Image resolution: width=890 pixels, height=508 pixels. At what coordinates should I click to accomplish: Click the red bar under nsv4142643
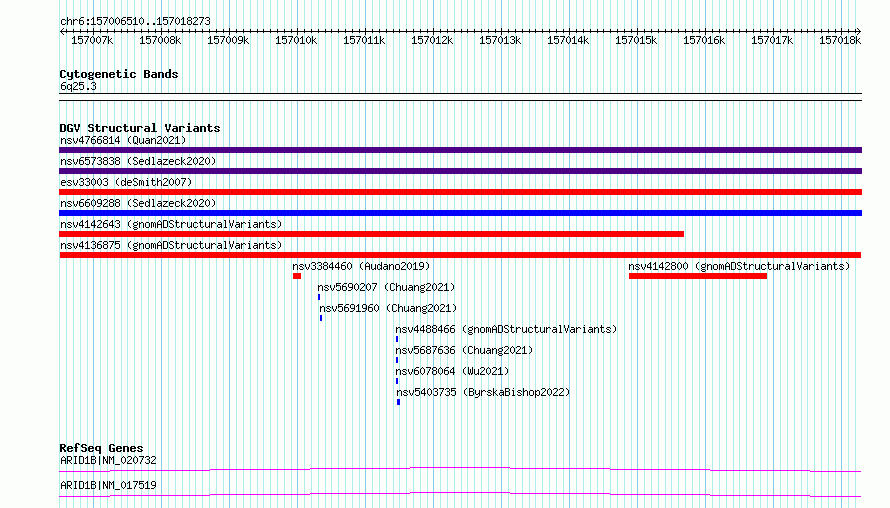click(371, 234)
